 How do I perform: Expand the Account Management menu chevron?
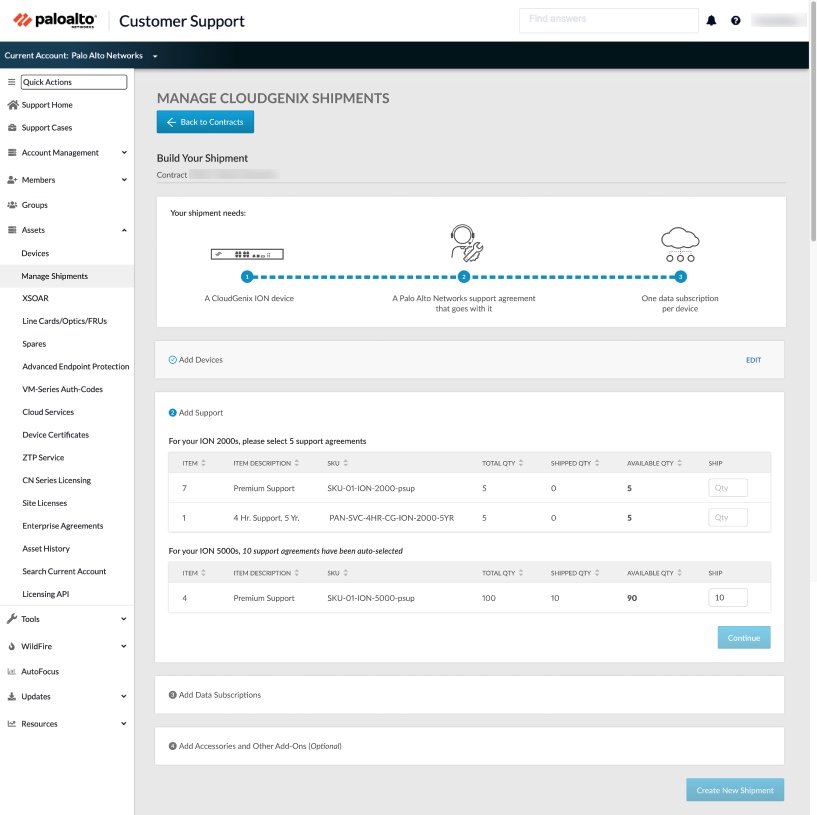pyautogui.click(x=124, y=153)
